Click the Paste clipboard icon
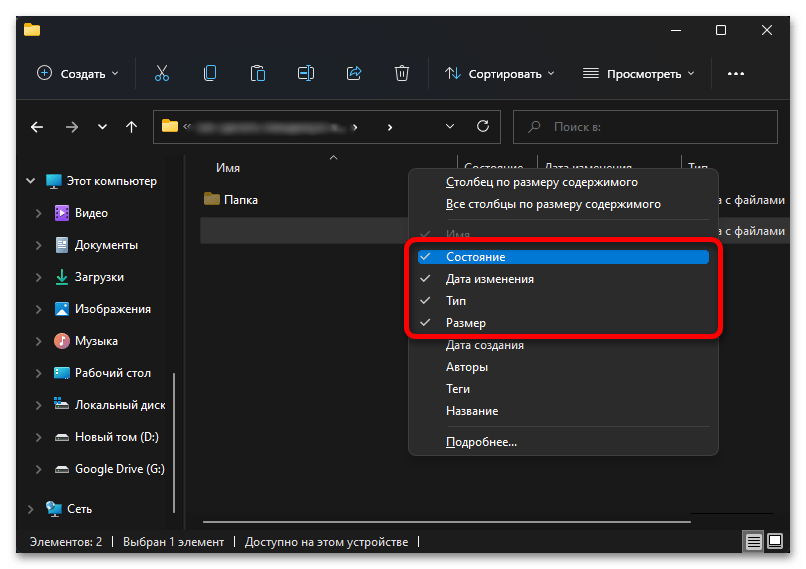 click(x=258, y=73)
